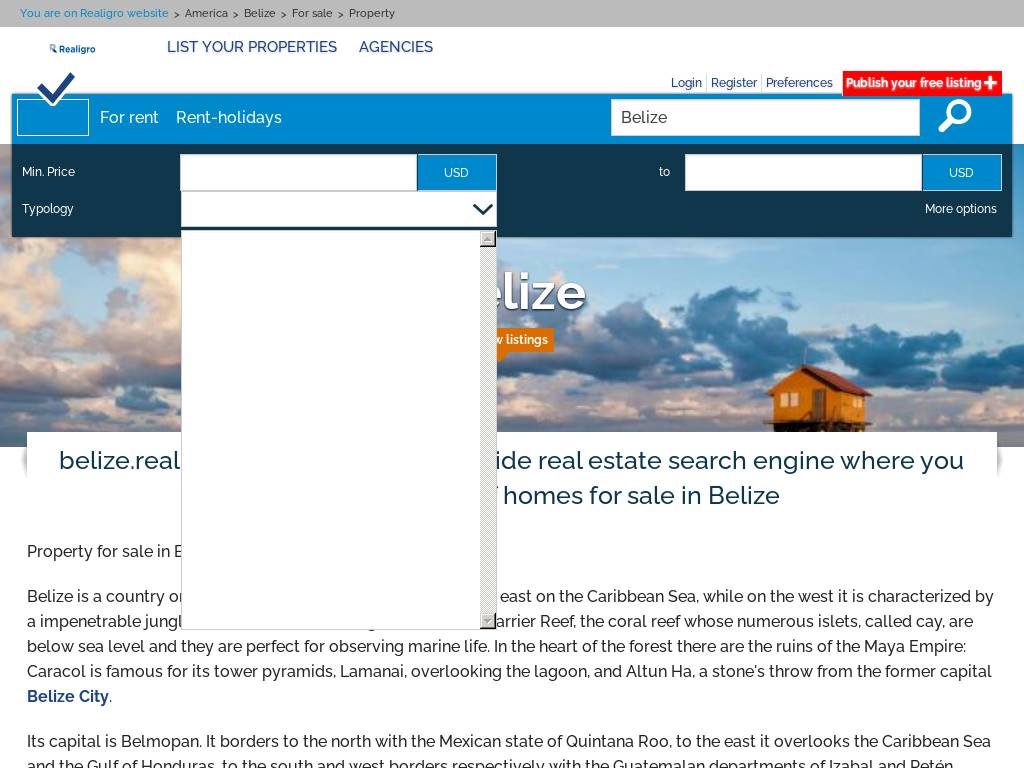The width and height of the screenshot is (1024, 768).
Task: Click the dropdown list's scroll up arrow
Action: coord(488,239)
